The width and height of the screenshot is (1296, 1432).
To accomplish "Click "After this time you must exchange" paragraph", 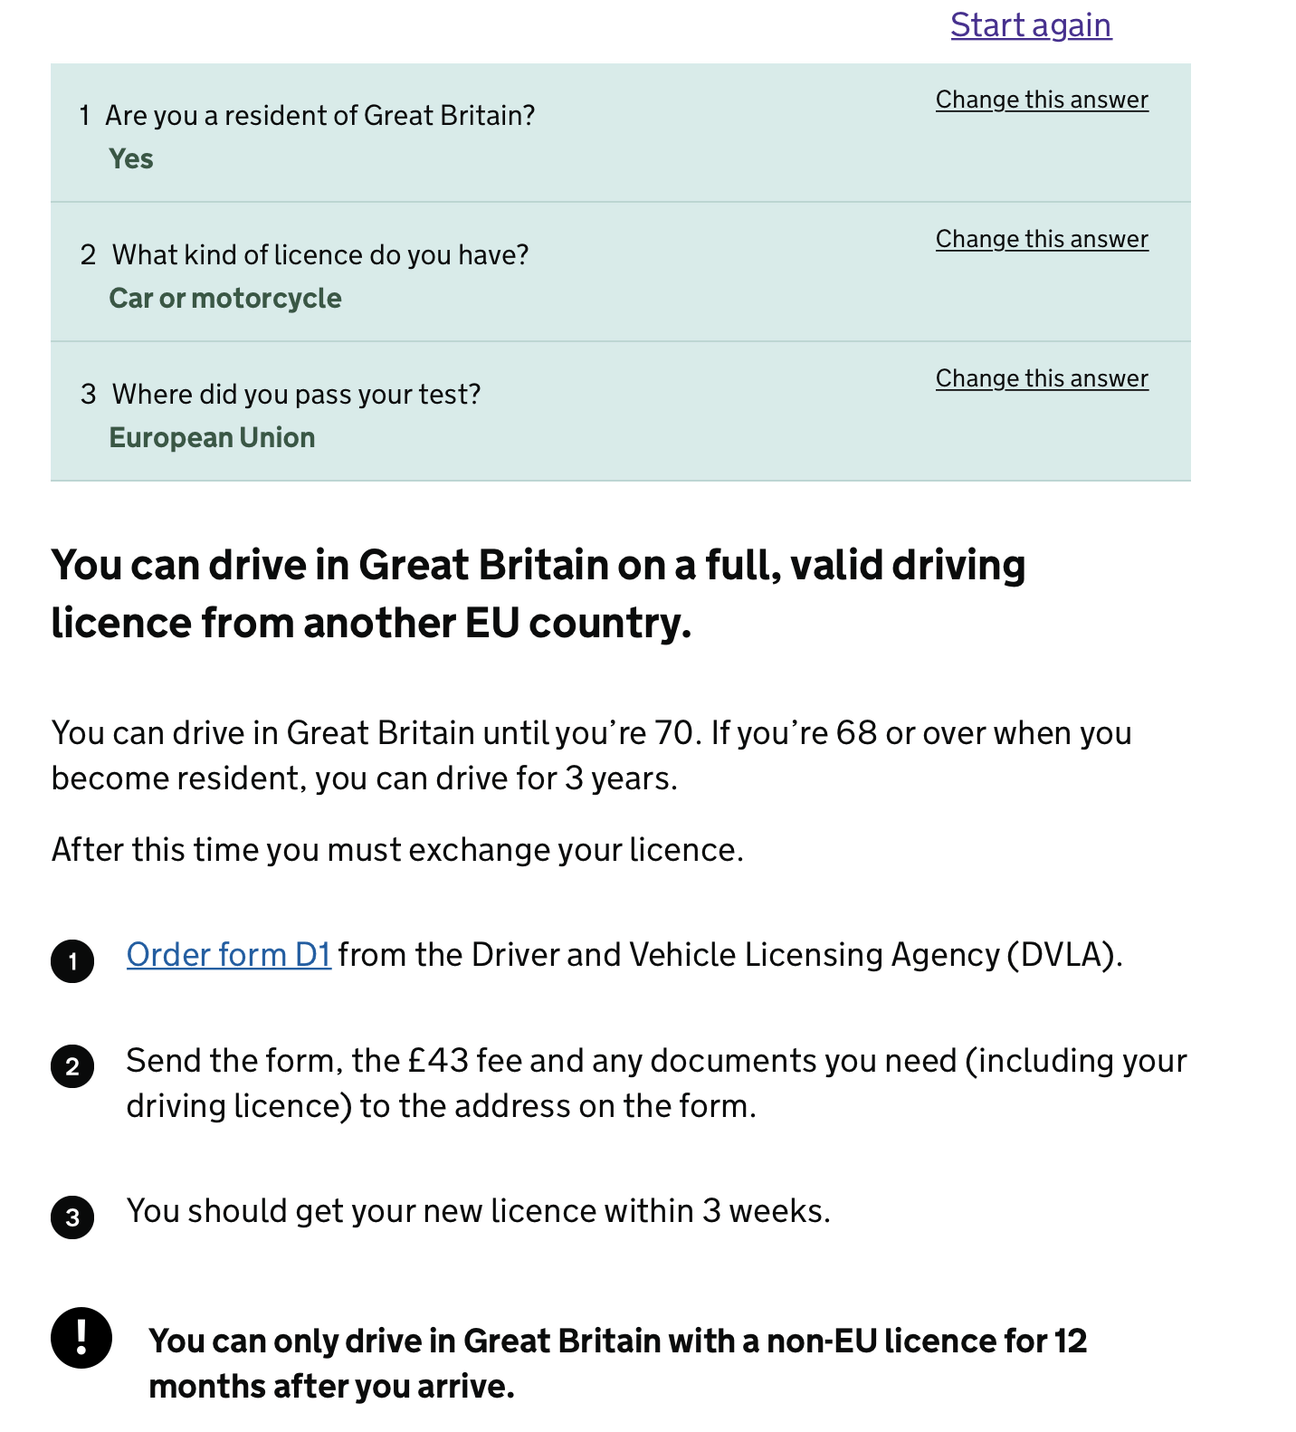I will [397, 850].
